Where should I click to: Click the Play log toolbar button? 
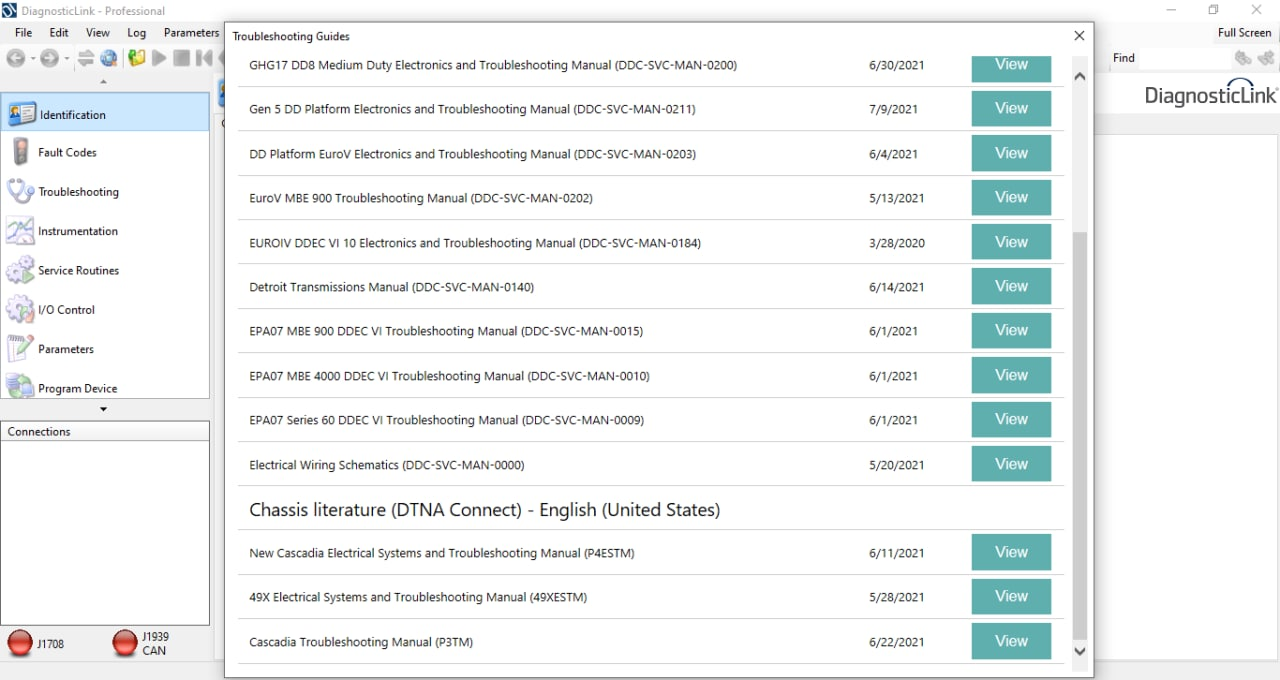(159, 58)
